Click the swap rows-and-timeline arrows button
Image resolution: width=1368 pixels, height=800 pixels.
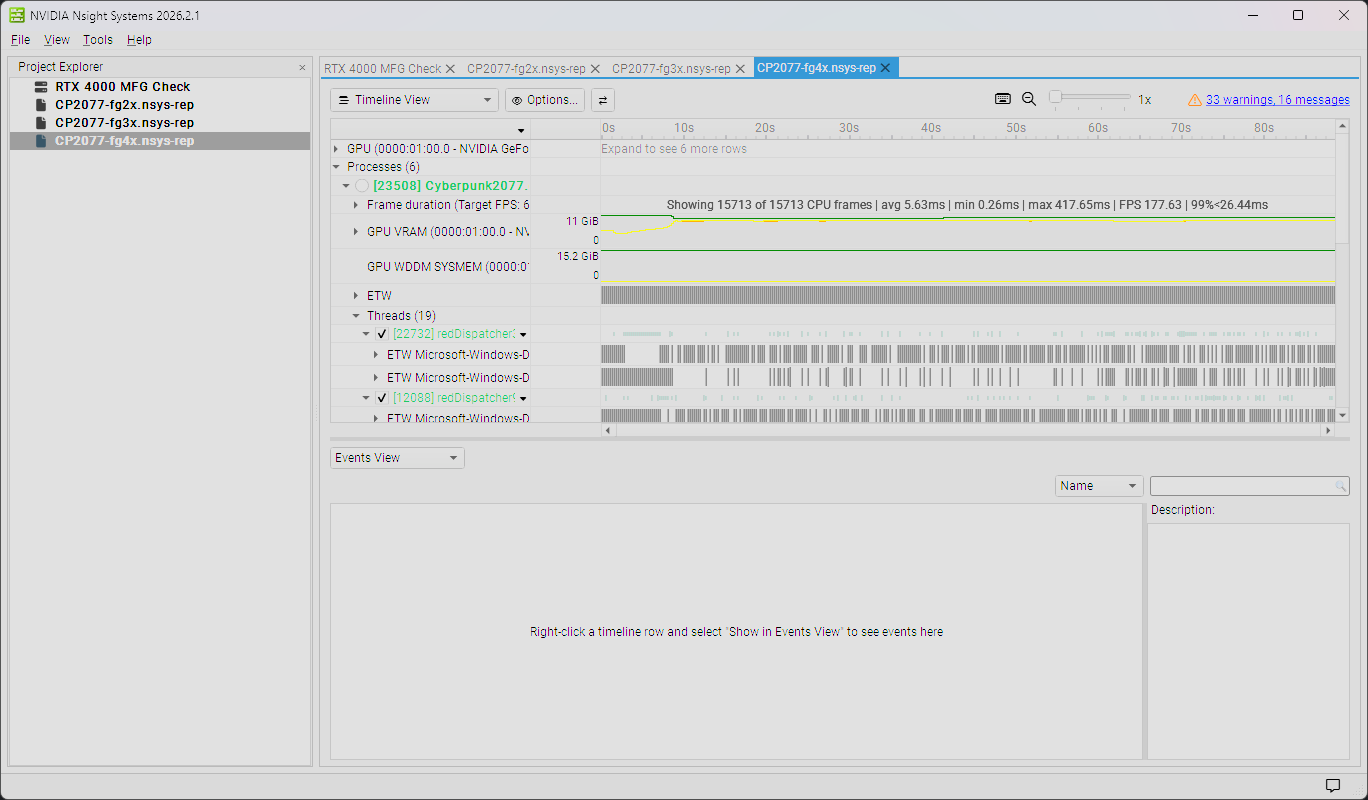602,100
